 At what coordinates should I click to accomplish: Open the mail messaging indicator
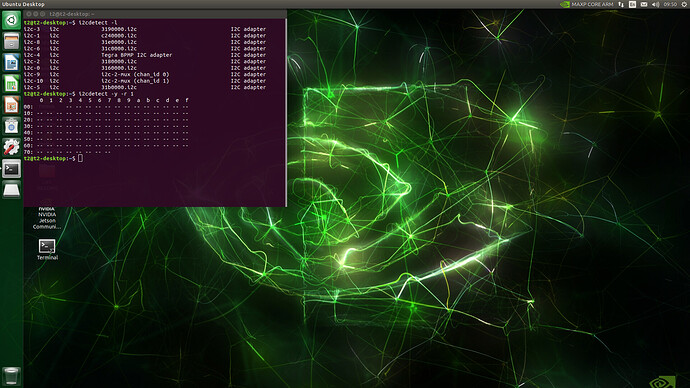644,4
